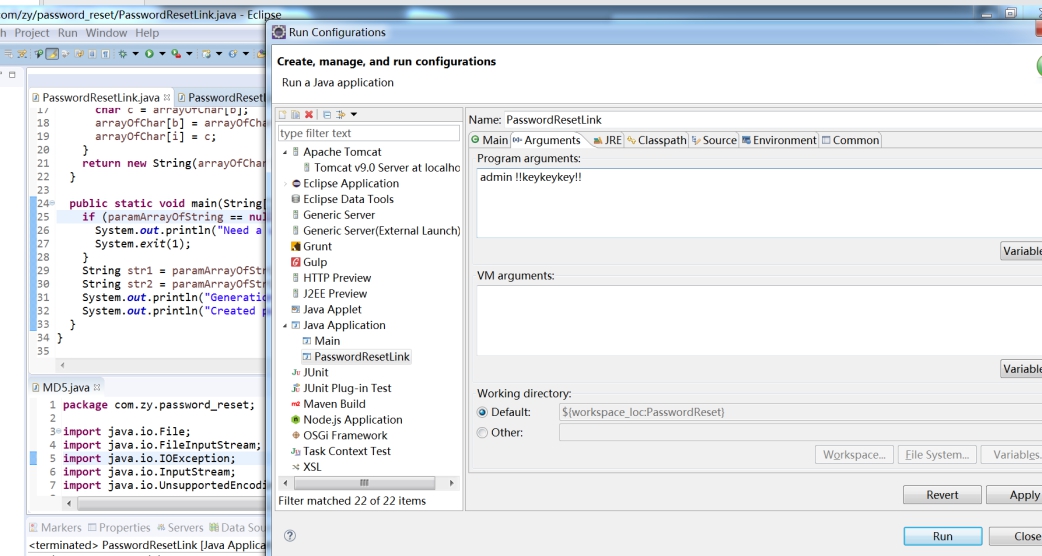Switch to the JRE tab
The width and height of the screenshot is (1042, 556).
point(607,140)
